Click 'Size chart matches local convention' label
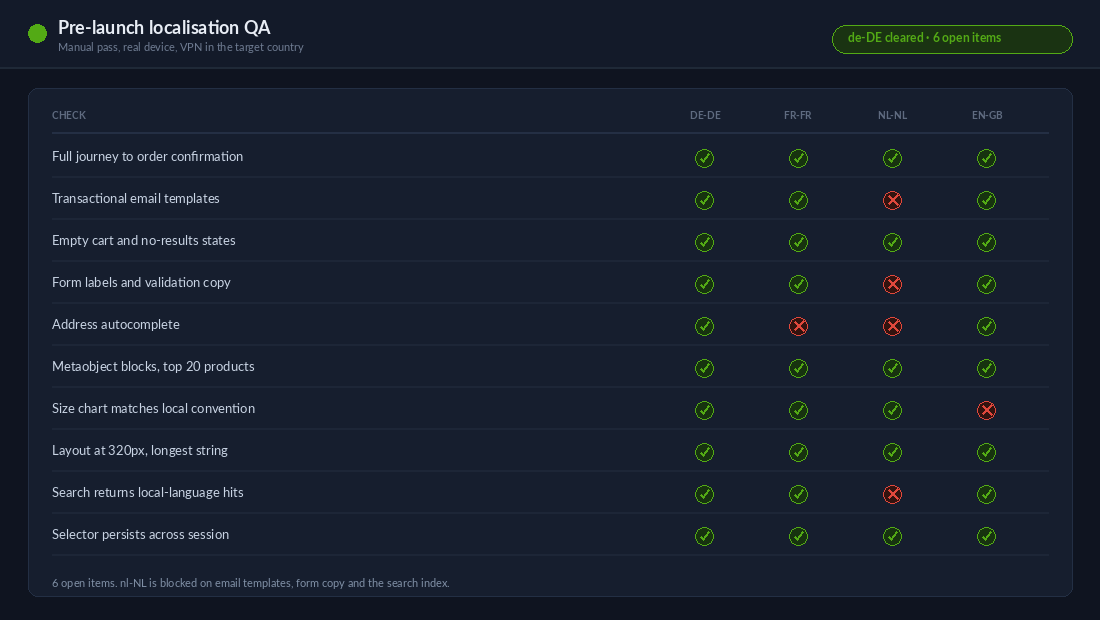The height and width of the screenshot is (620, 1100). point(154,408)
